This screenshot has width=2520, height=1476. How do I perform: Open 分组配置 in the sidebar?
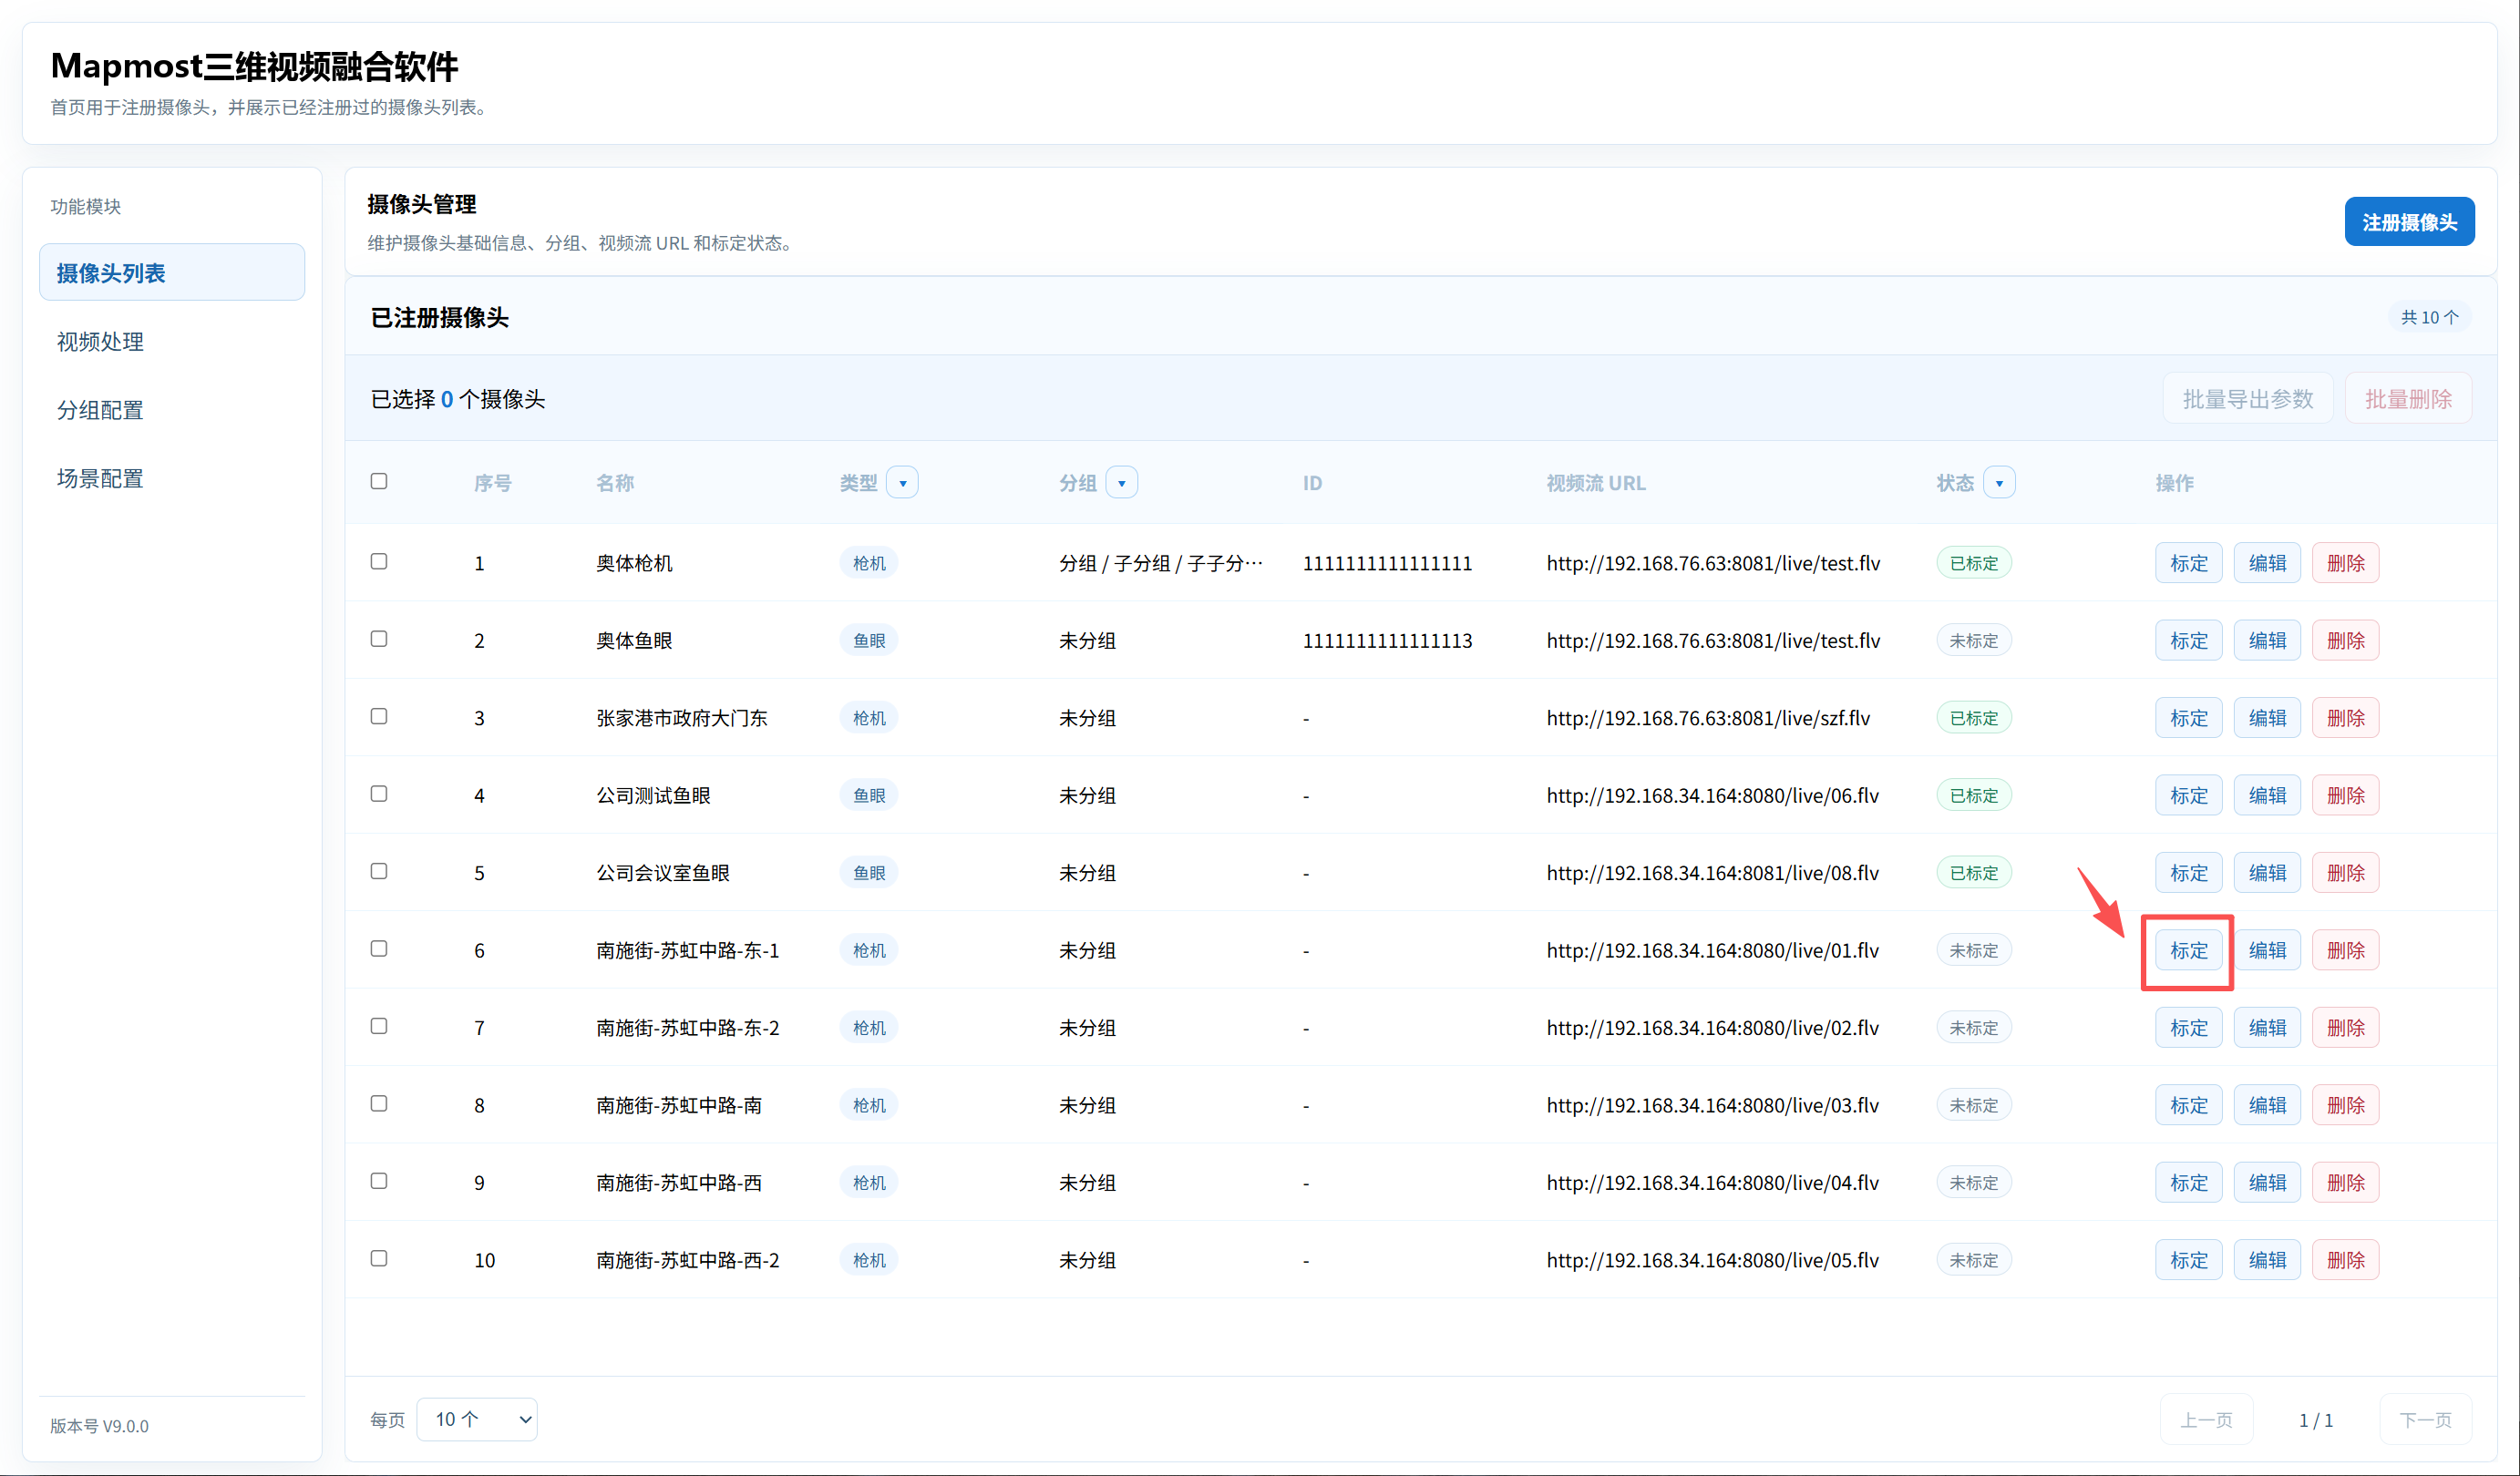[172, 410]
